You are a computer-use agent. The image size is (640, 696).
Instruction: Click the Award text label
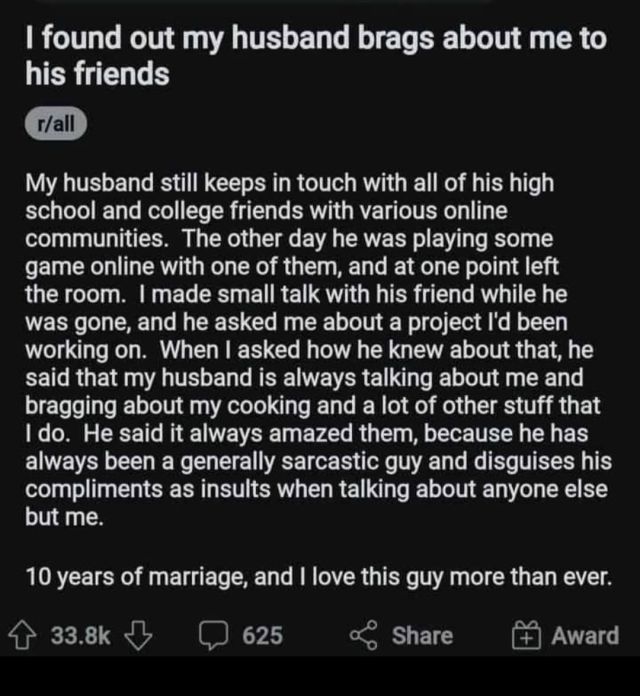click(585, 636)
